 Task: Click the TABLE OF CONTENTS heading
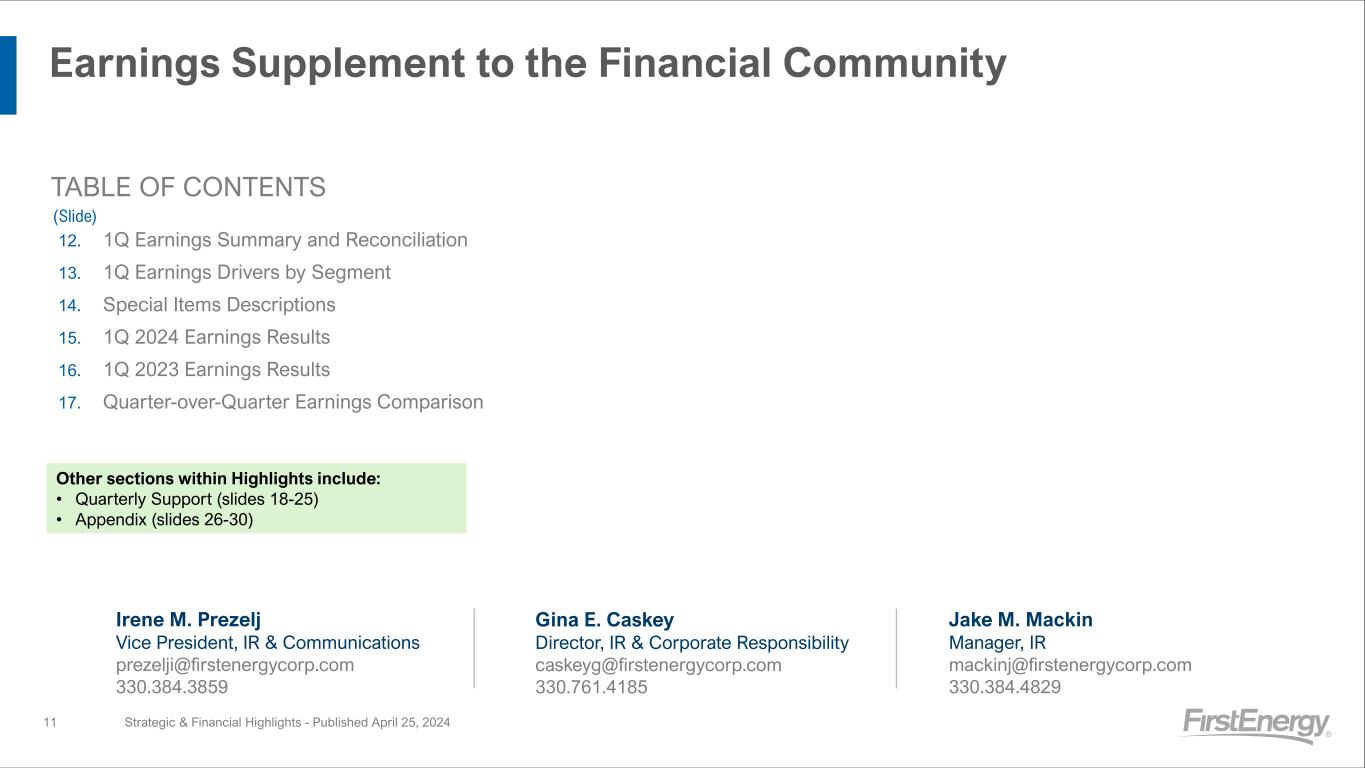point(188,187)
